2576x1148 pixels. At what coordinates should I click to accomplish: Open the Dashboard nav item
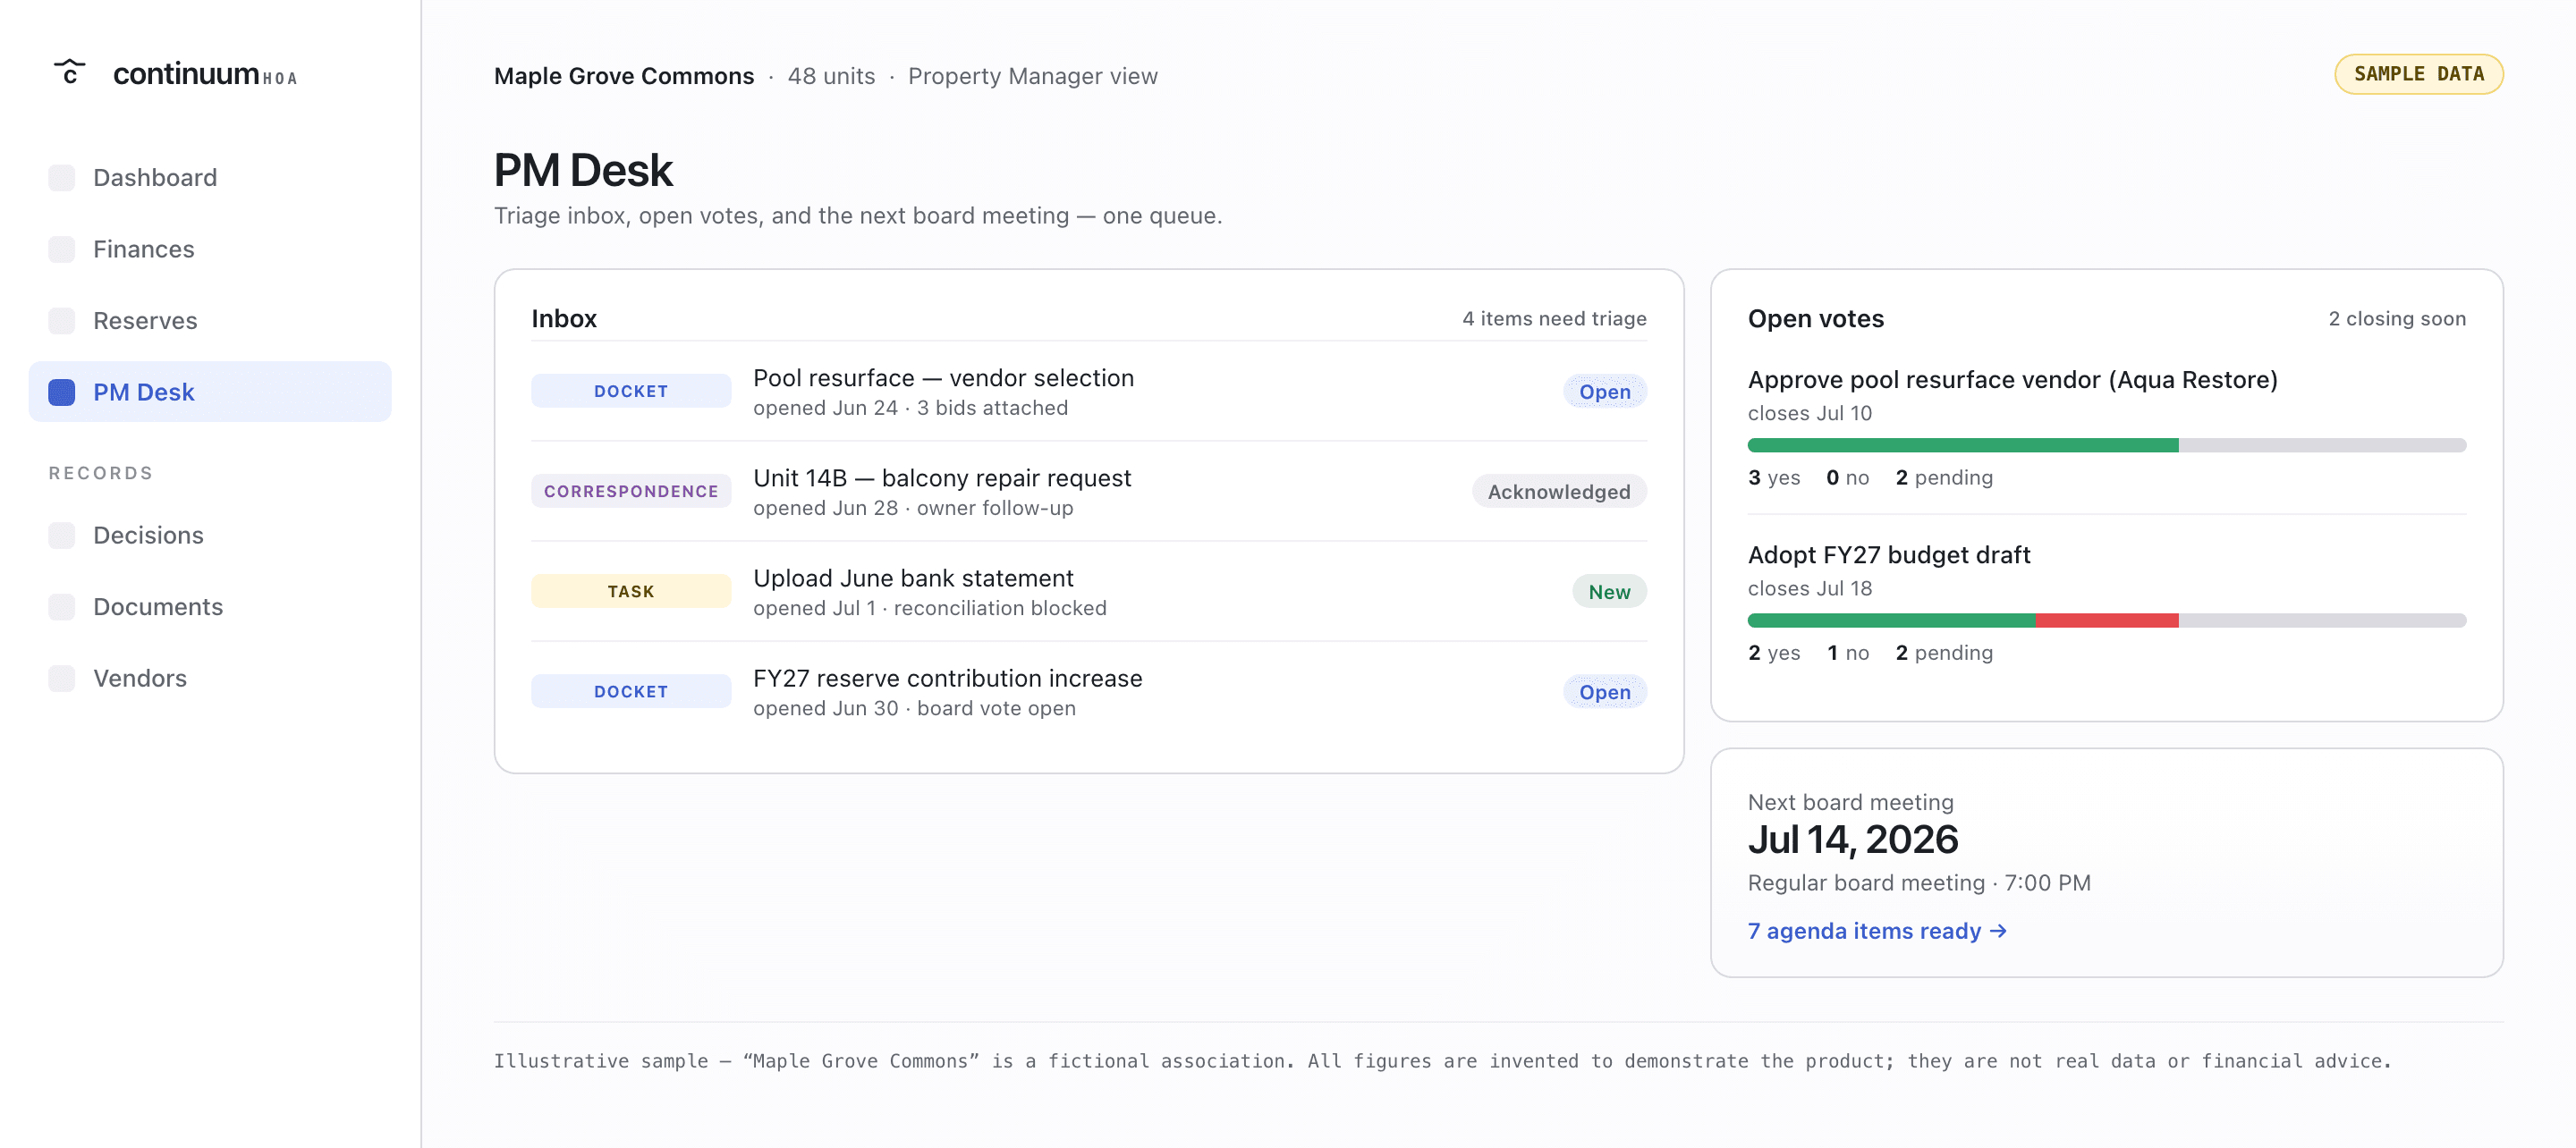(x=210, y=178)
